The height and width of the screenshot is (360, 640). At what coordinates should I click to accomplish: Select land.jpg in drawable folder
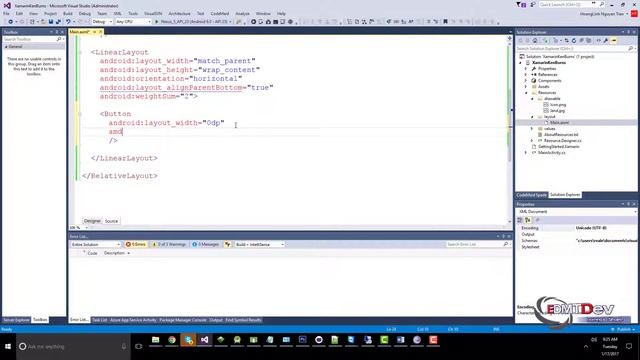point(557,111)
